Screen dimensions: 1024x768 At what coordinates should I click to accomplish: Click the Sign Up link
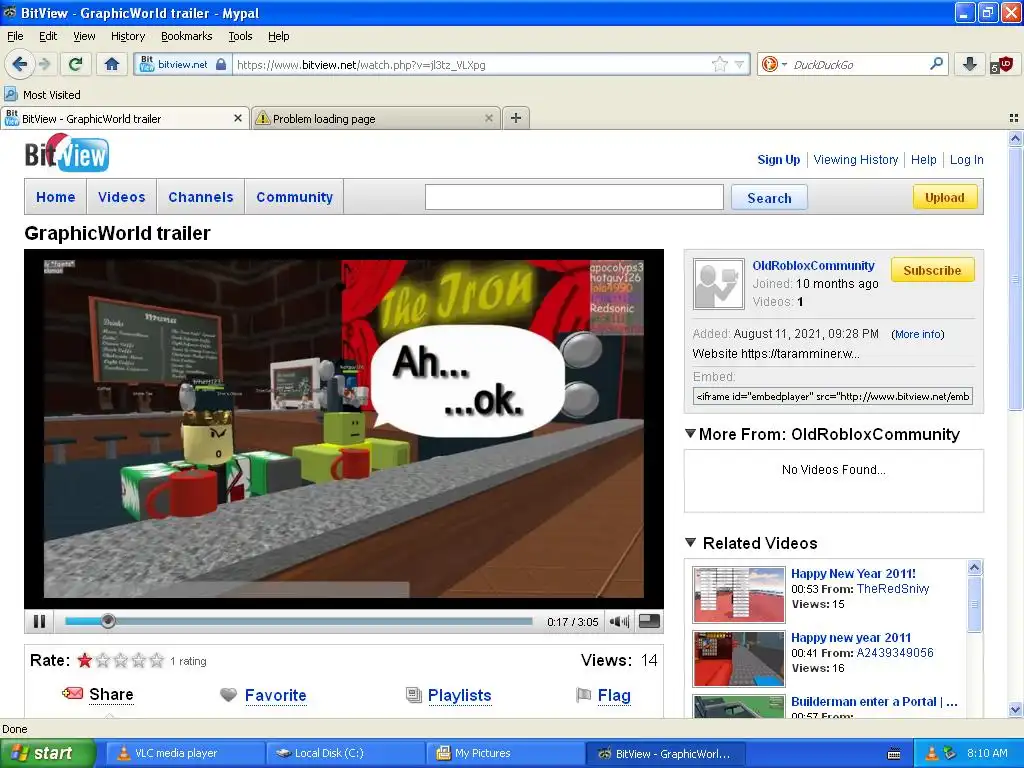pyautogui.click(x=778, y=159)
